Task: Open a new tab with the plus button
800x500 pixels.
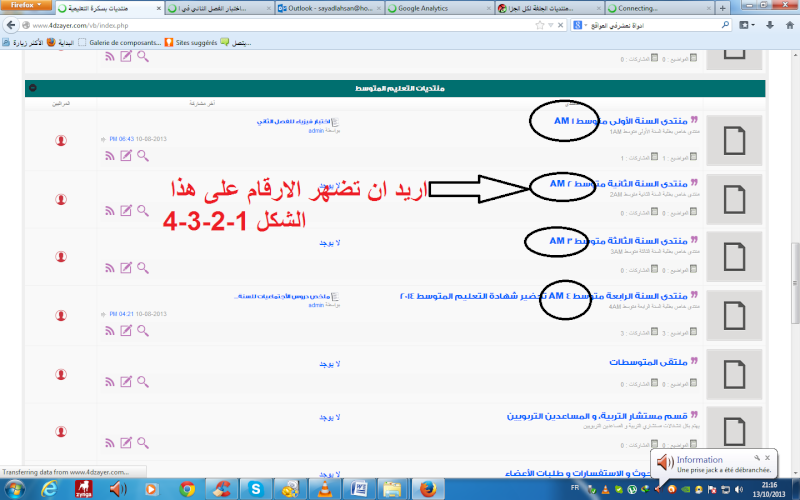Action: click(722, 8)
